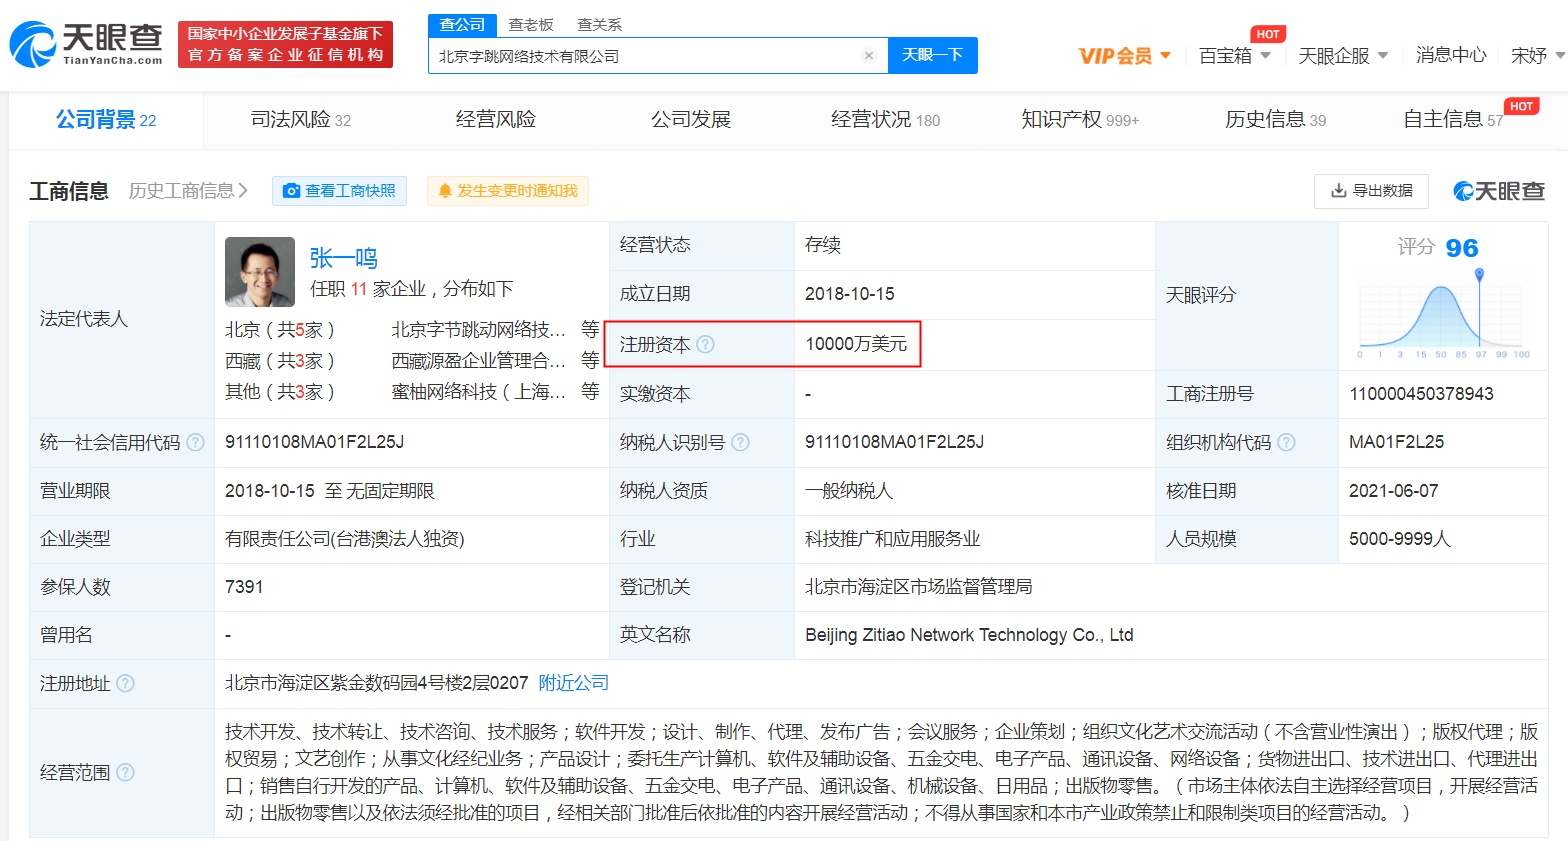Click the credit code value 91110108MA01F2L25J
1568x841 pixels.
315,442
